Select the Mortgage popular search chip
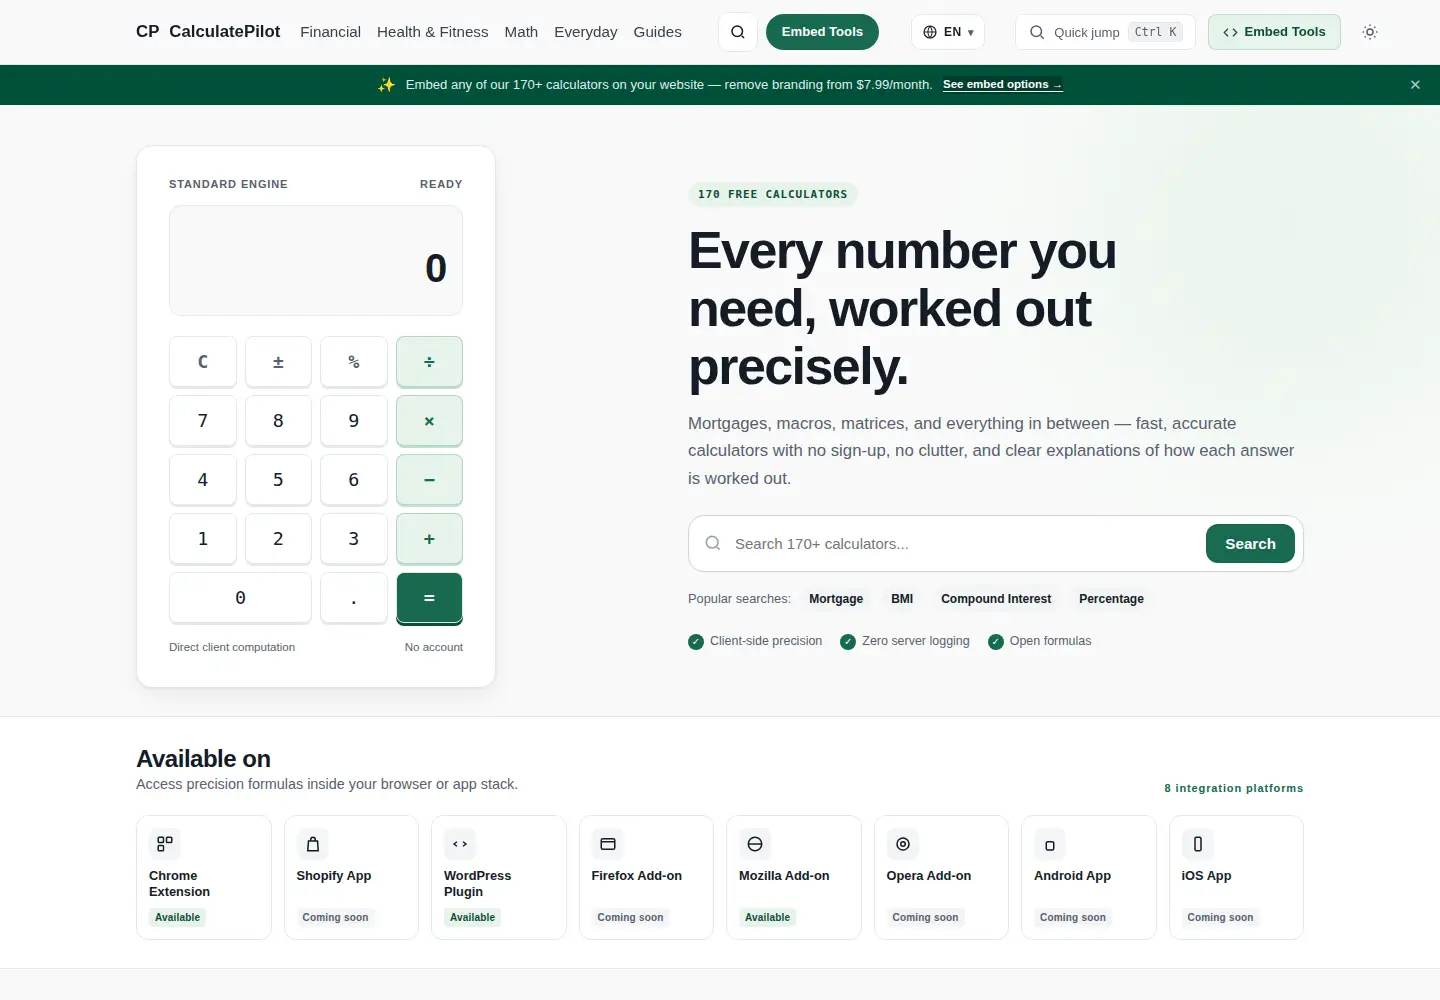 pyautogui.click(x=836, y=599)
